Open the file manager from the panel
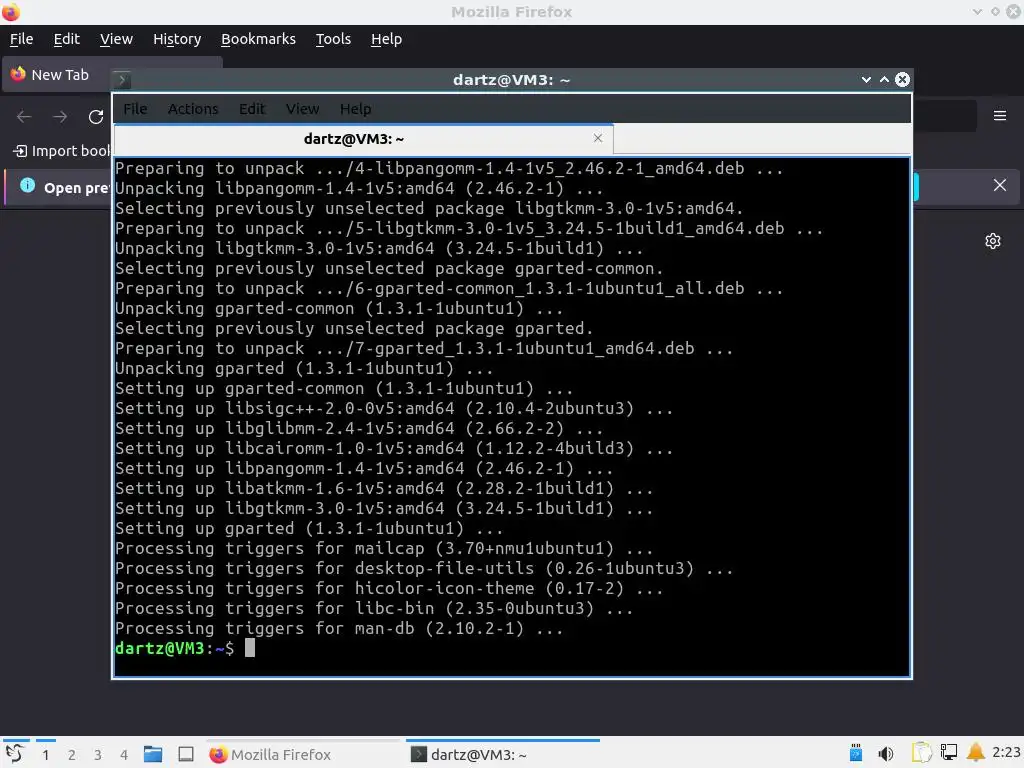1024x768 pixels. 153,754
